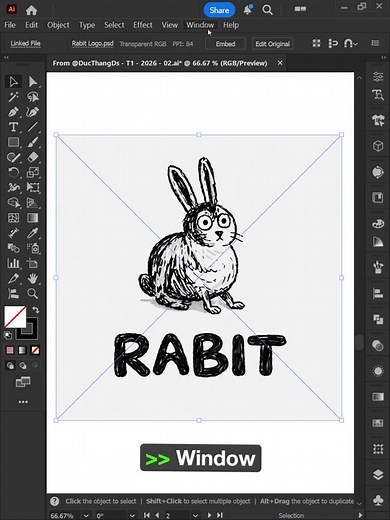390x520 pixels.
Task: Open the Layers panel icon
Action: 378,474
